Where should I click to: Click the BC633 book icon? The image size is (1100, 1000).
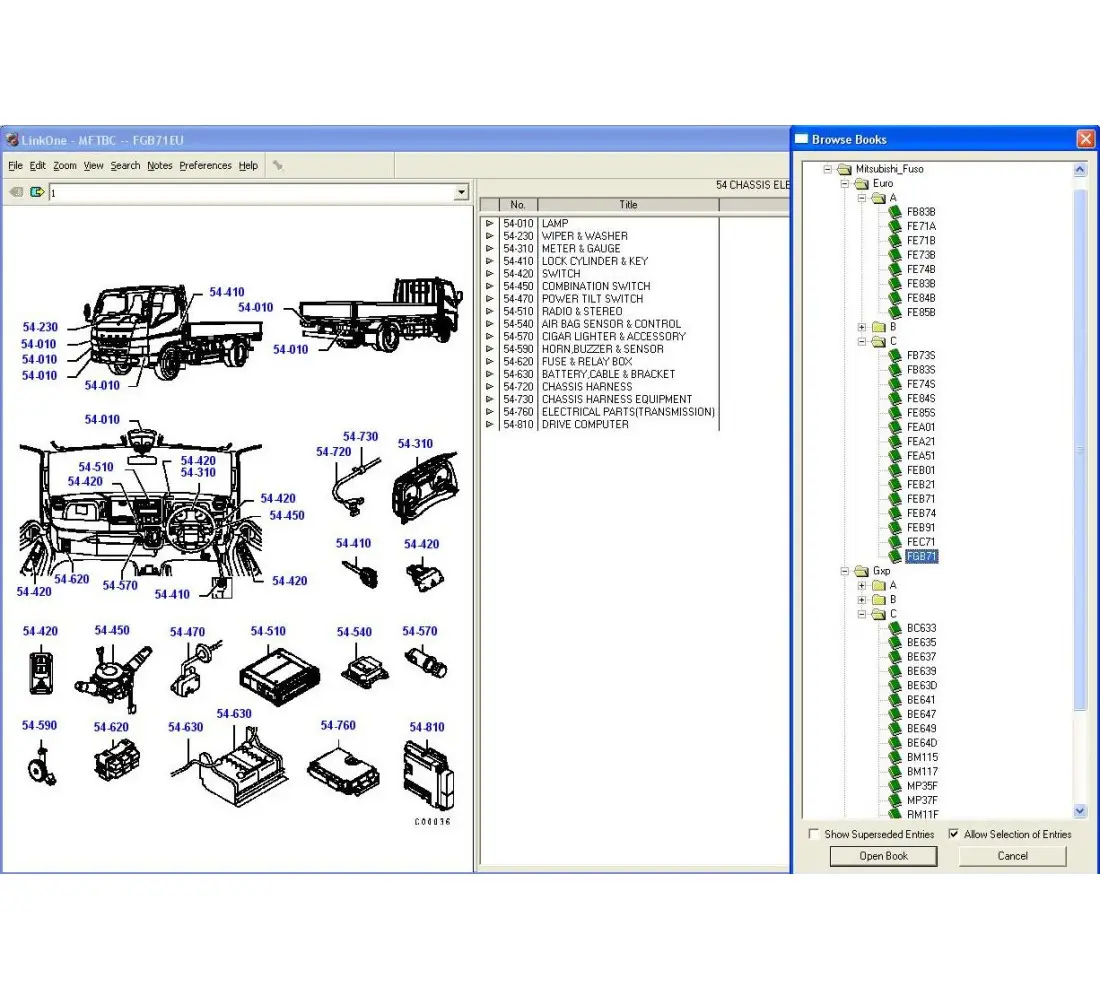895,628
